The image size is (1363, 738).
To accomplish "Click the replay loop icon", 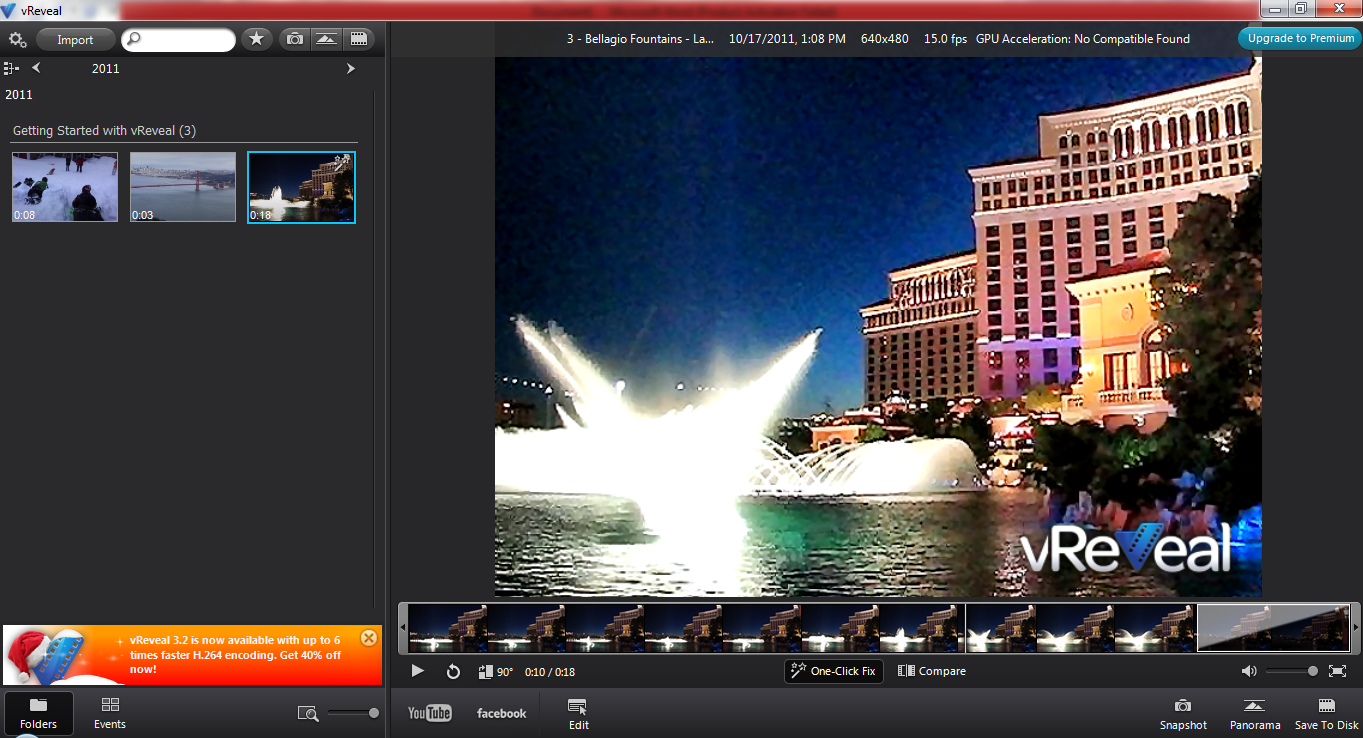I will coord(453,672).
